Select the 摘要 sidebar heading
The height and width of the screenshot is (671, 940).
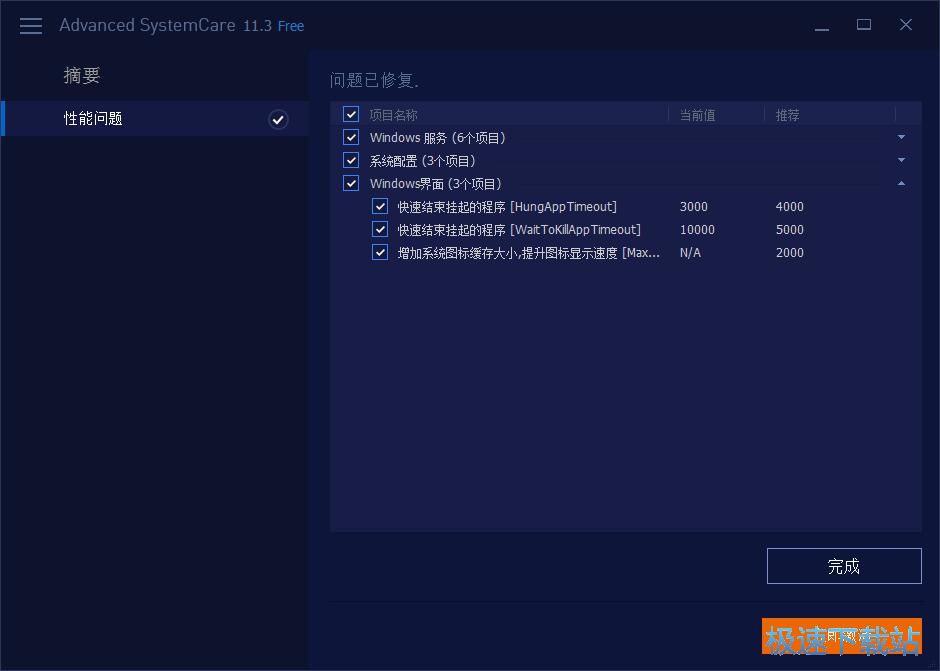click(x=82, y=75)
